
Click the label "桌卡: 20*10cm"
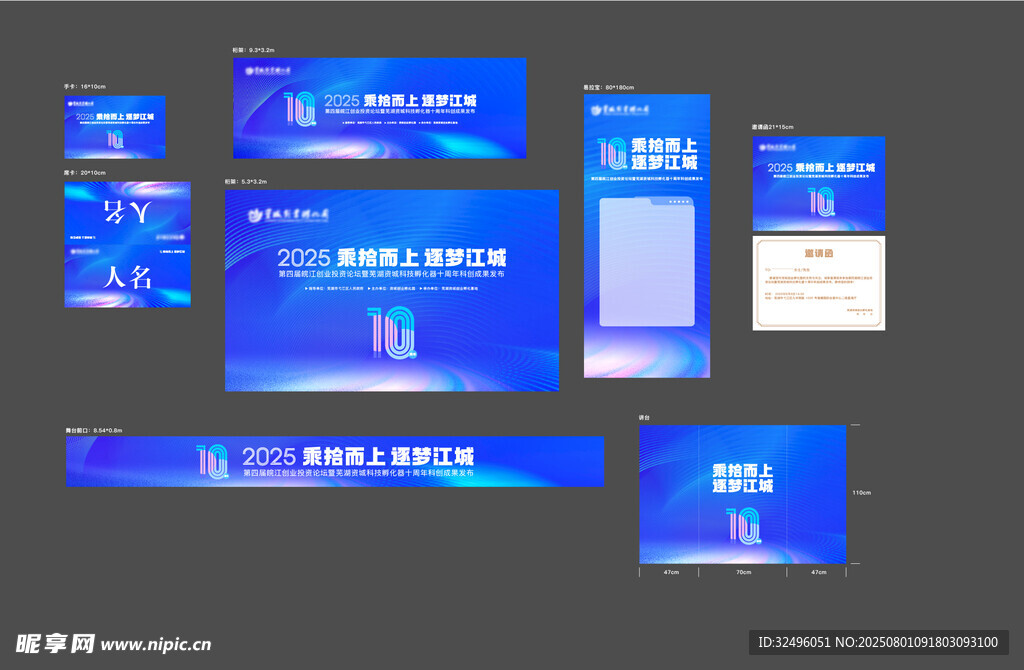click(85, 172)
